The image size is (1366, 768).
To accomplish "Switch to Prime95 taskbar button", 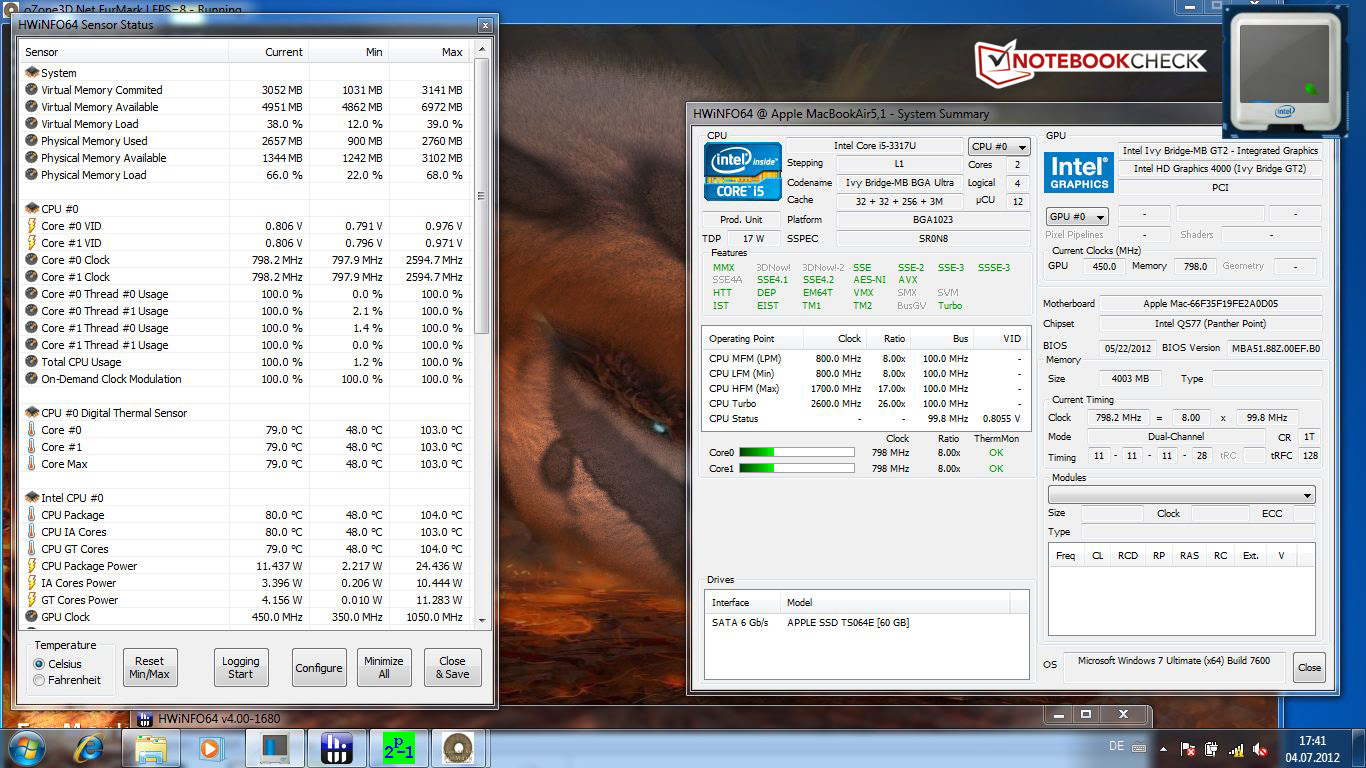I will (x=399, y=748).
